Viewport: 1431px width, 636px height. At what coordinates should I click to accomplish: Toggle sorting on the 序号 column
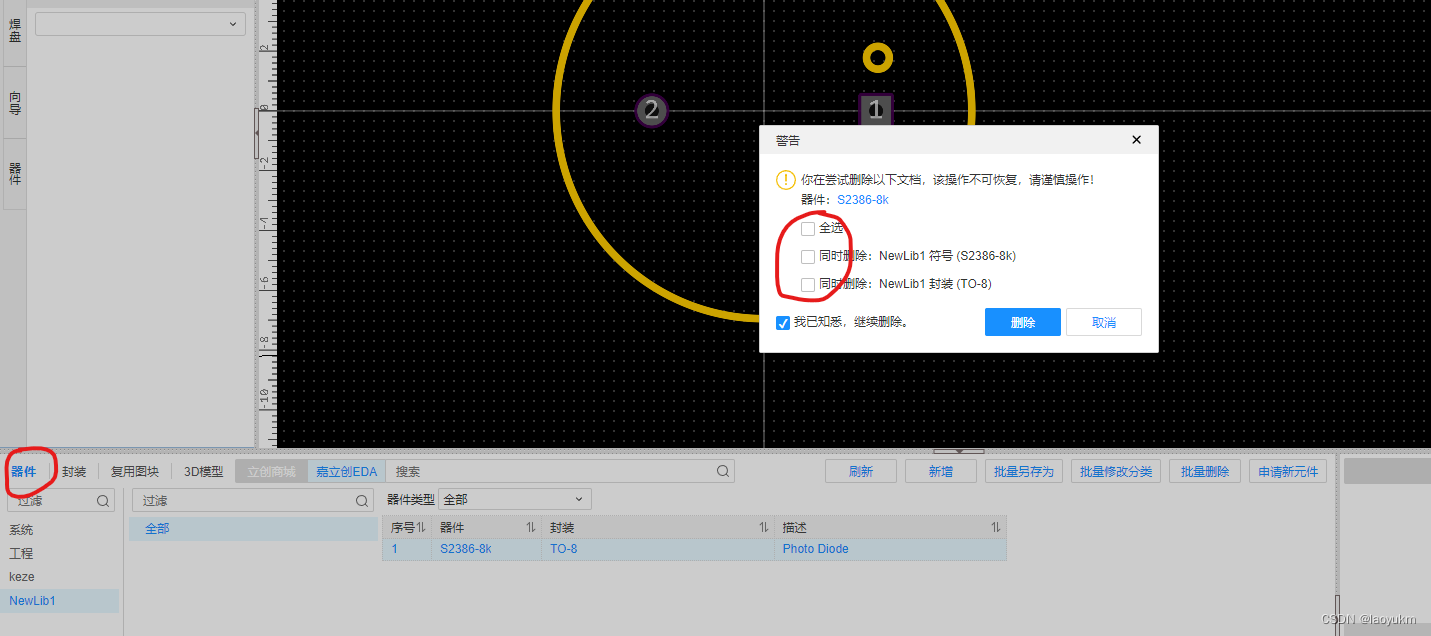(x=420, y=527)
